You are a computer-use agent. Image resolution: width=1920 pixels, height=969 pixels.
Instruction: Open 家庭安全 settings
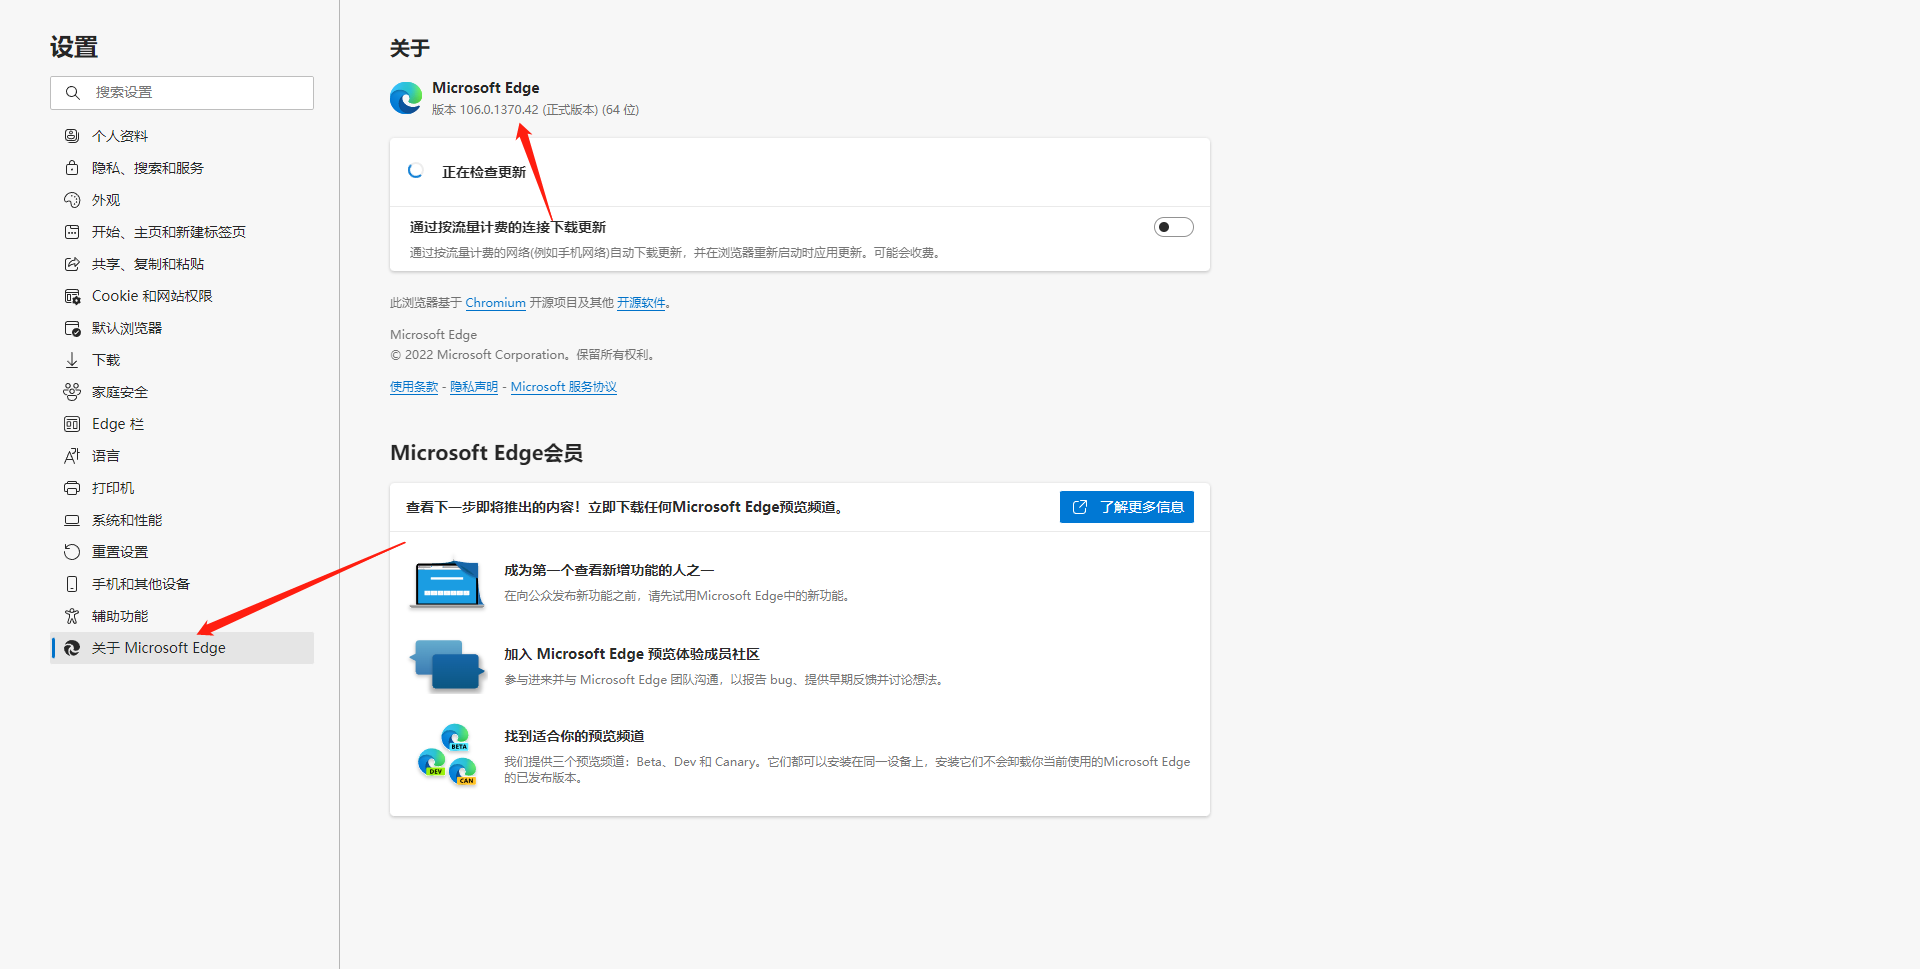[182, 392]
